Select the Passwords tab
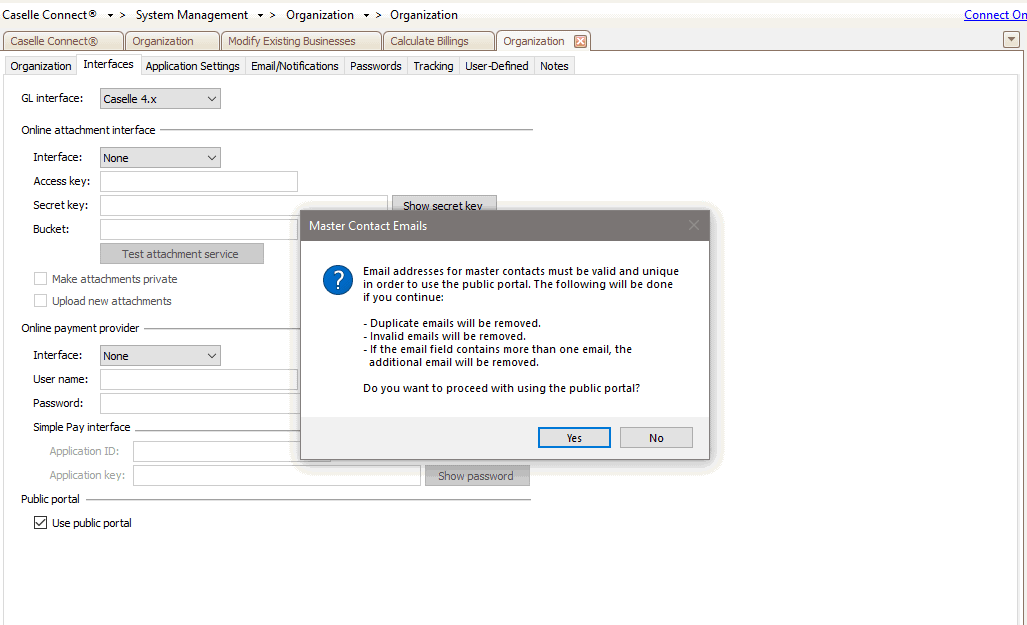The width and height of the screenshot is (1027, 625). [x=376, y=66]
